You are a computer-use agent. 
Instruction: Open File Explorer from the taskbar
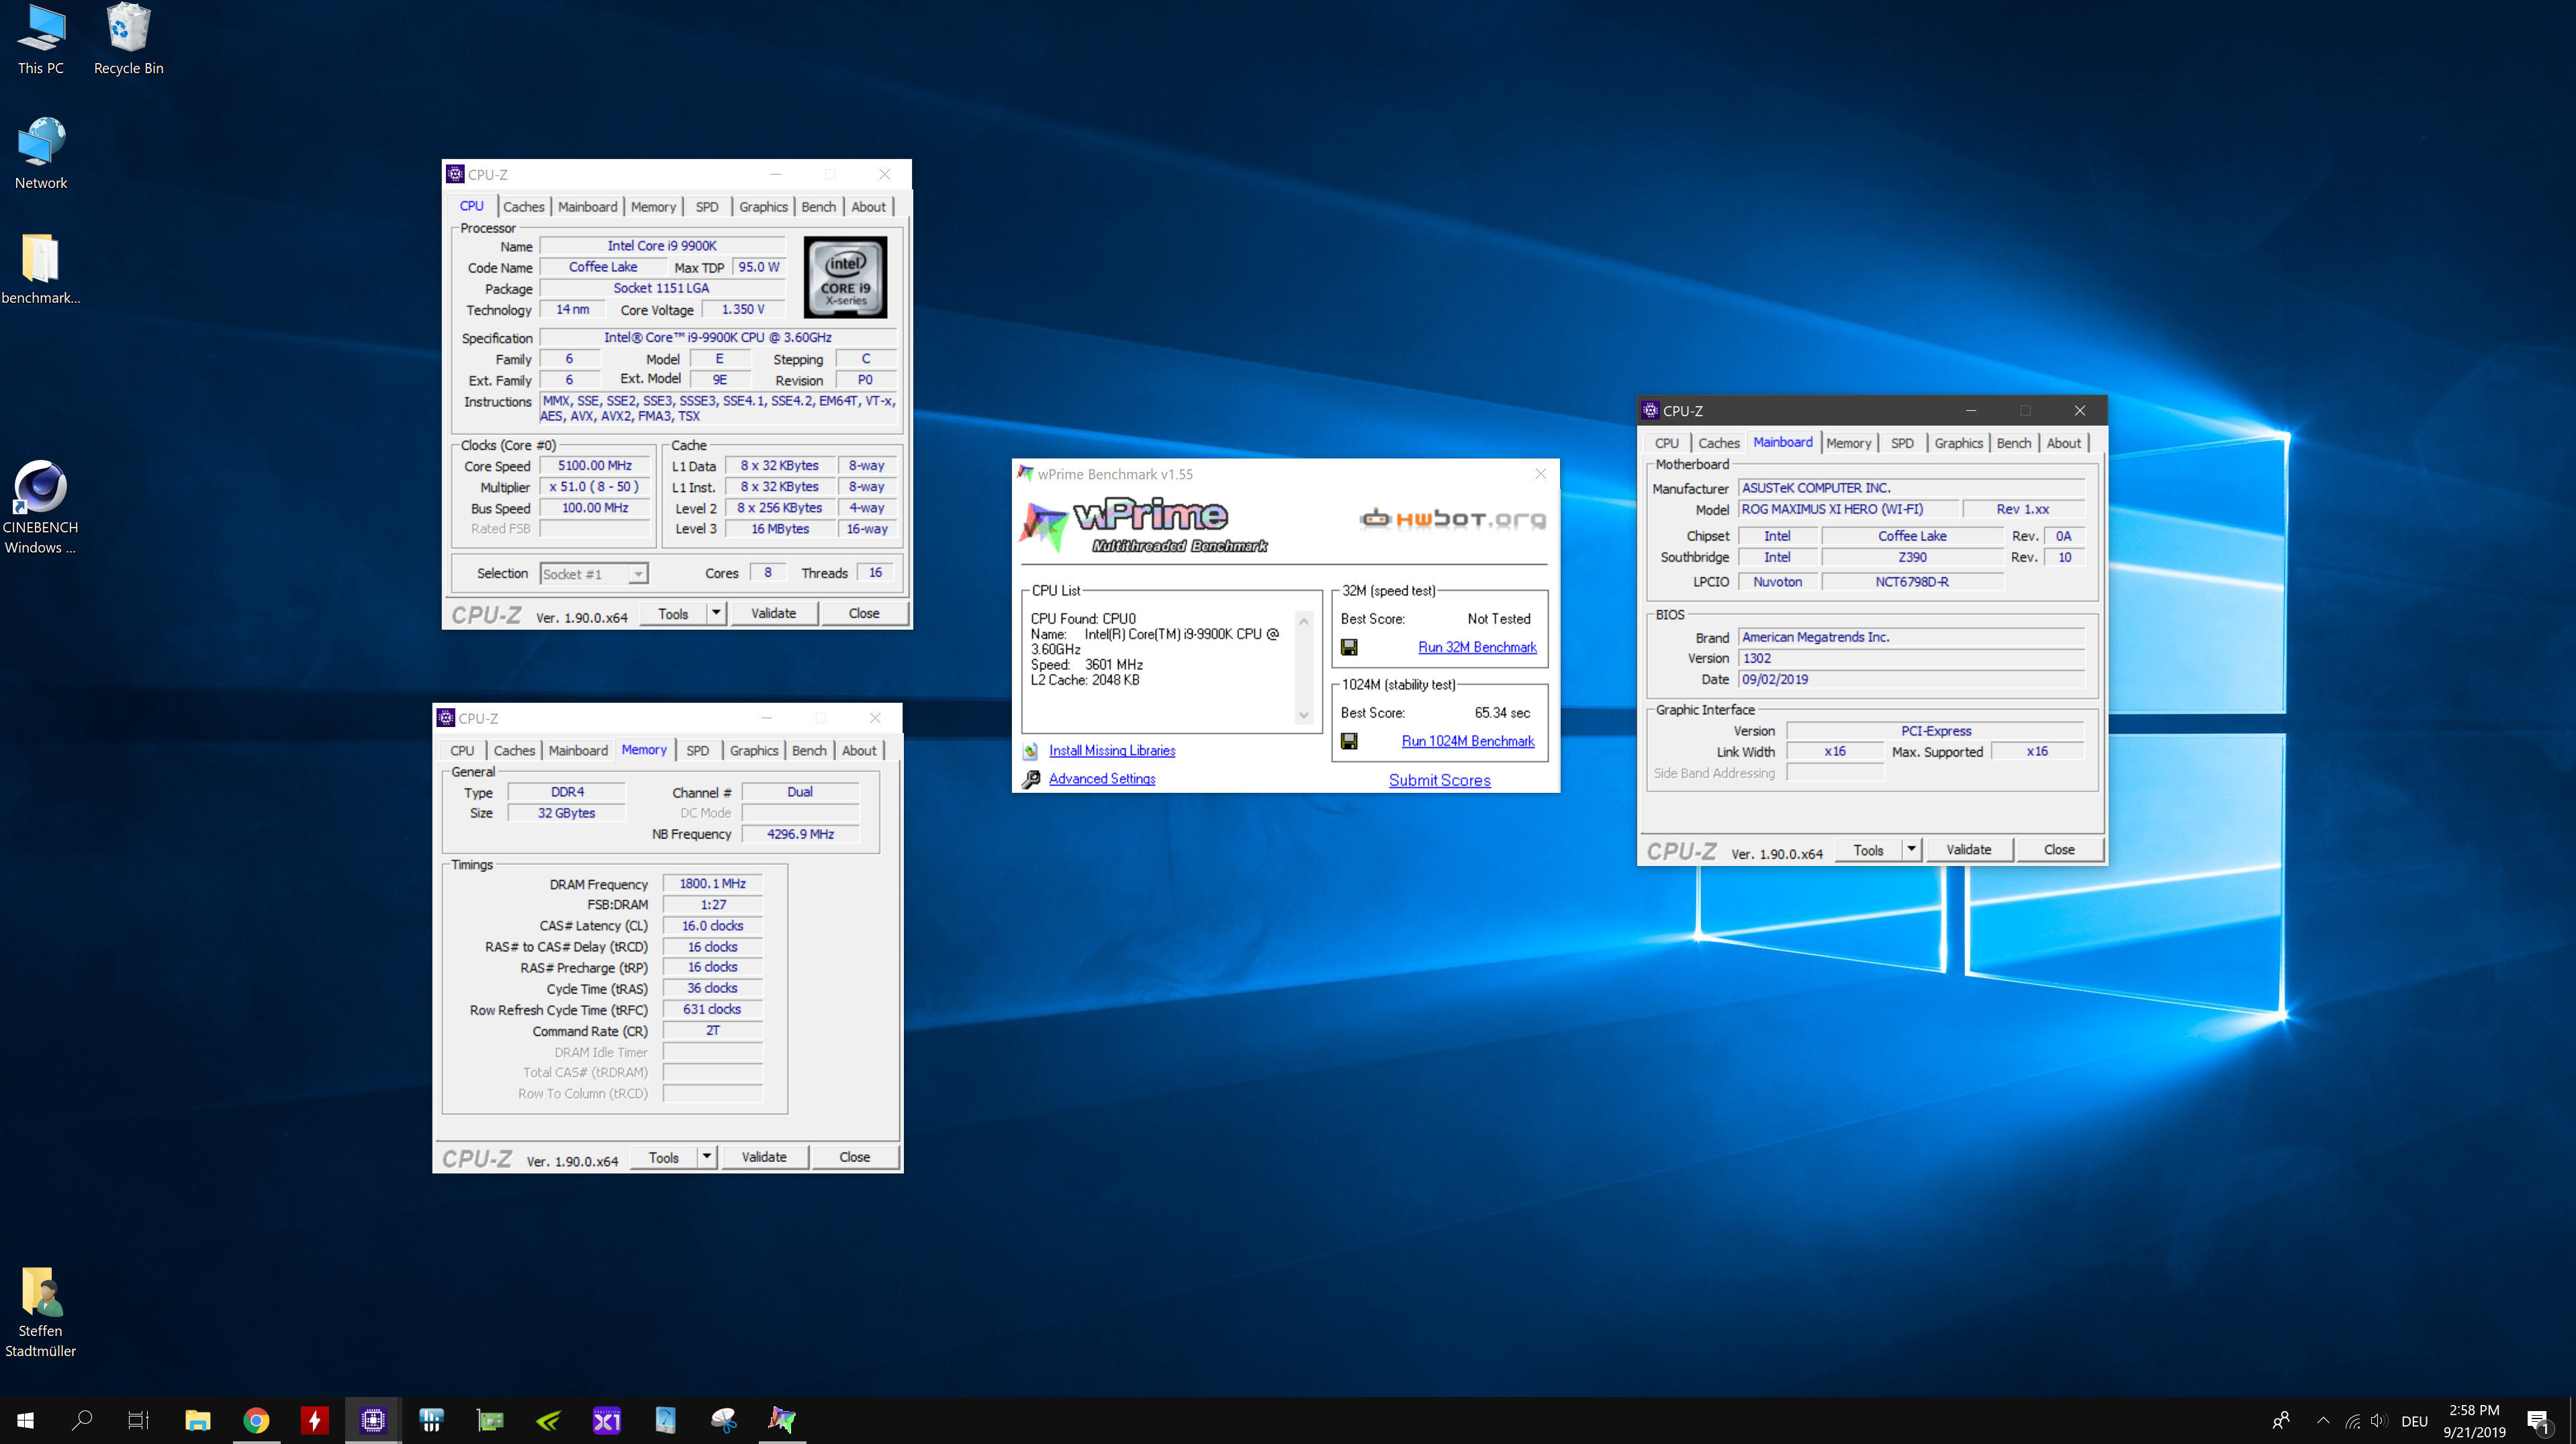[x=198, y=1420]
